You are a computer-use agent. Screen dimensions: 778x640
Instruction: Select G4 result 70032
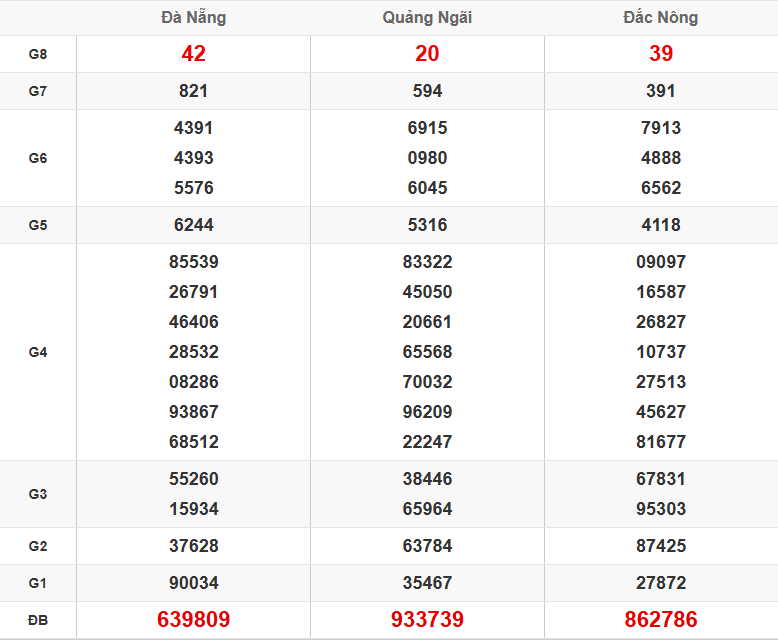[427, 382]
